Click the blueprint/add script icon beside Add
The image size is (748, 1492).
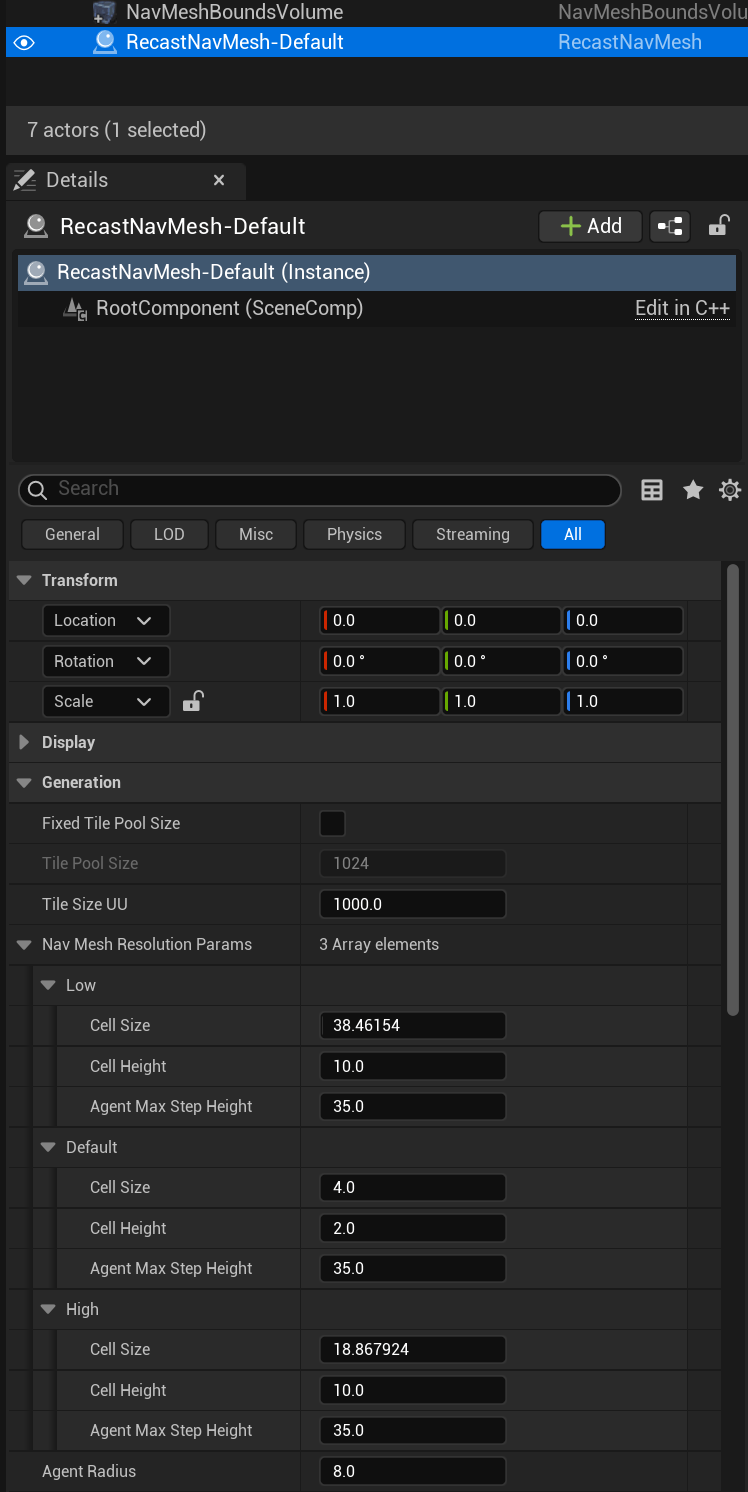point(669,227)
